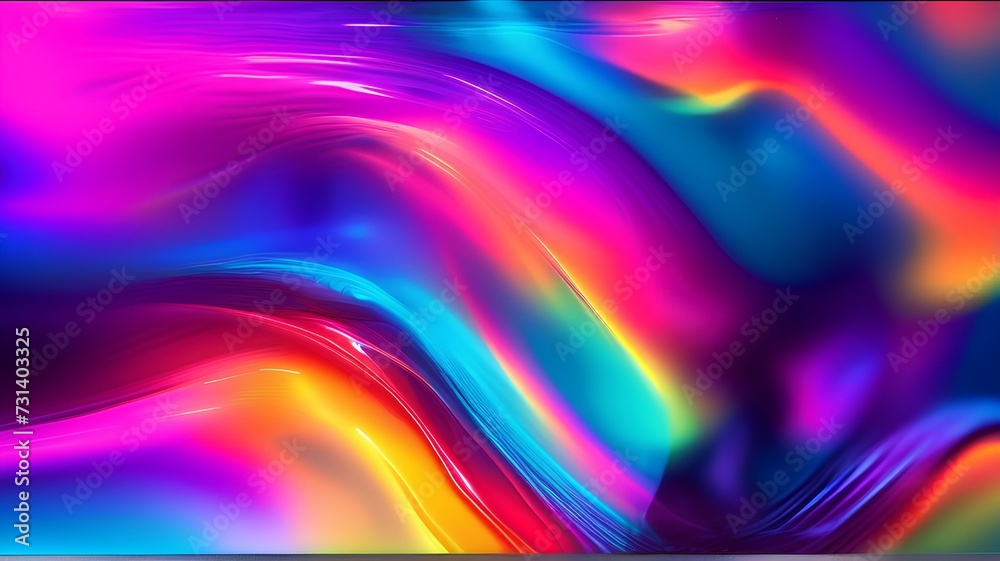
Task: Click the gray strip along bottom edge
Action: (x=500, y=557)
